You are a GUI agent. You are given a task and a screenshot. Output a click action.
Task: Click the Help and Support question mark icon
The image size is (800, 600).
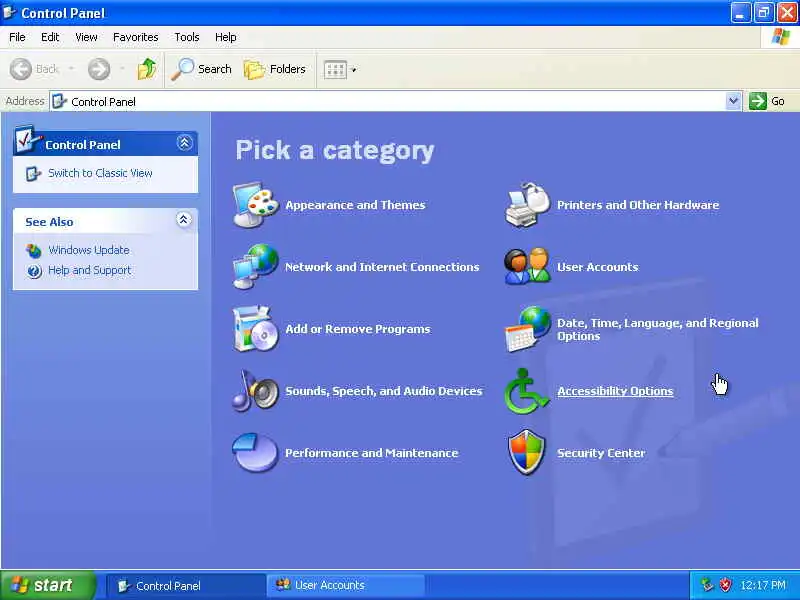[34, 271]
